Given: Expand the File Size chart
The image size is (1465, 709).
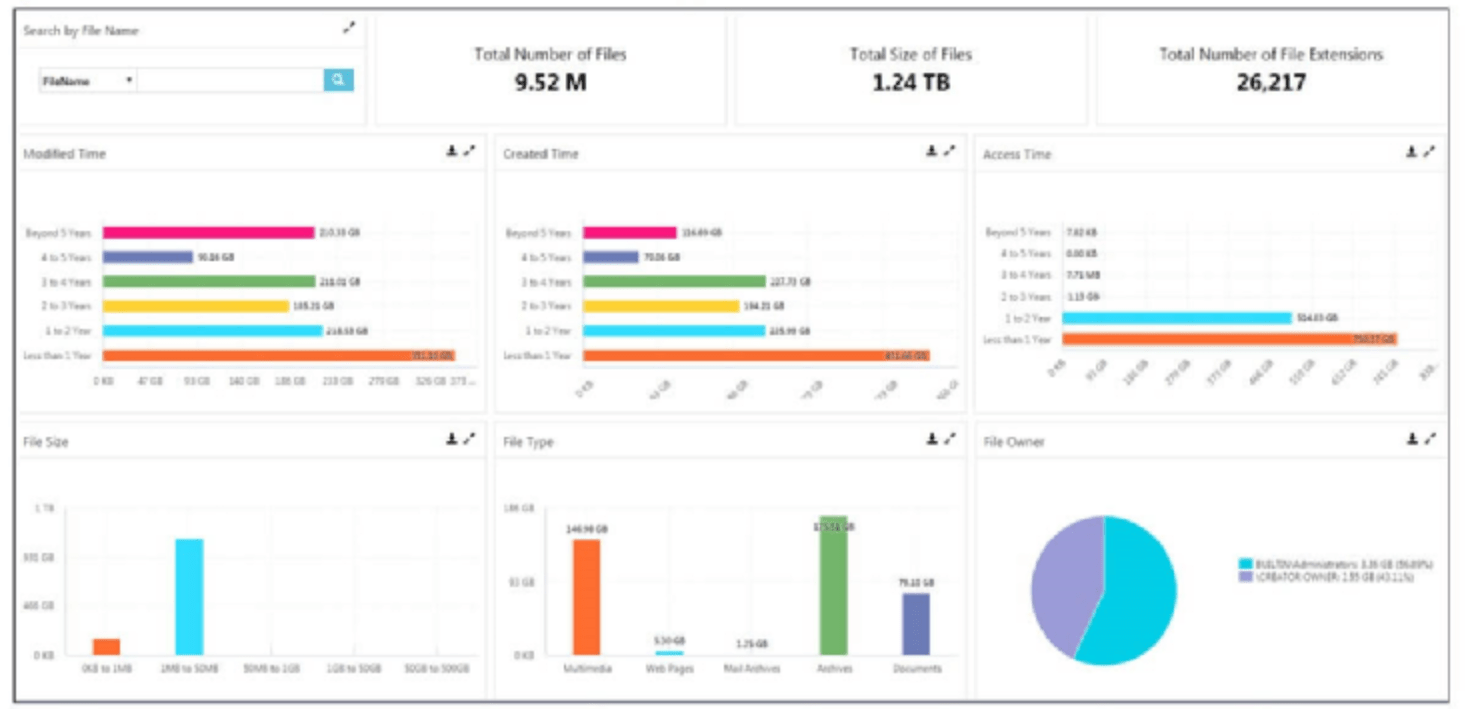Looking at the screenshot, I should coord(470,439).
